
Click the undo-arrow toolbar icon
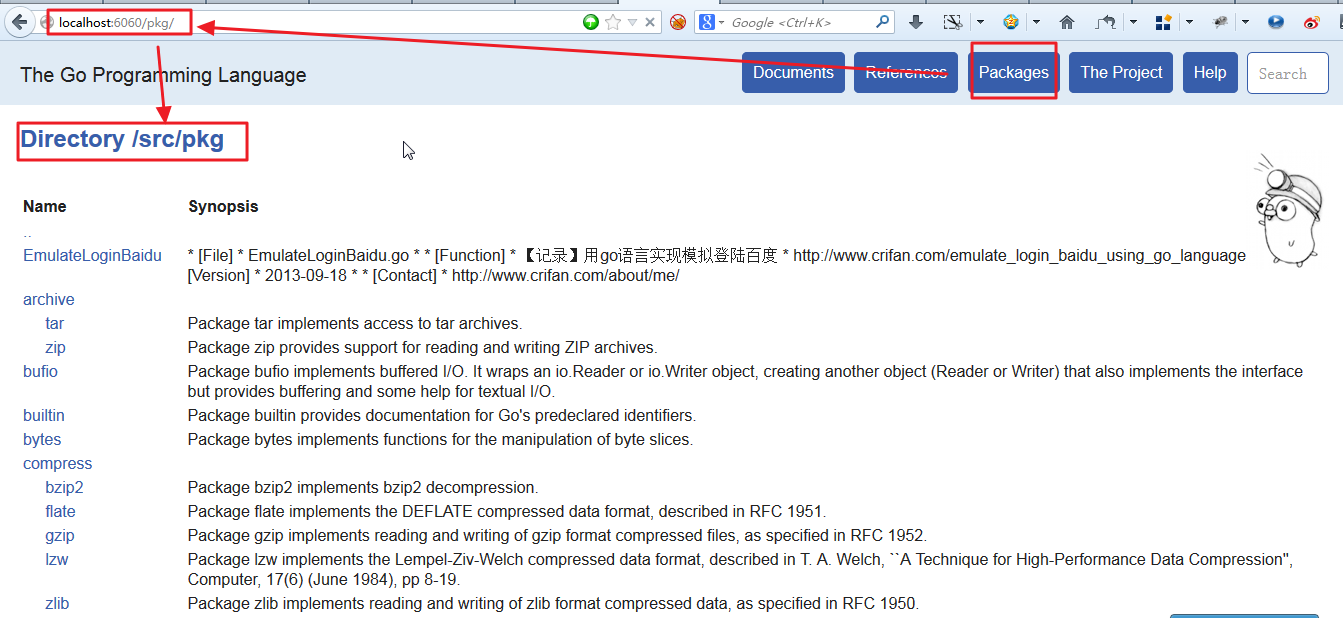[x=1106, y=22]
